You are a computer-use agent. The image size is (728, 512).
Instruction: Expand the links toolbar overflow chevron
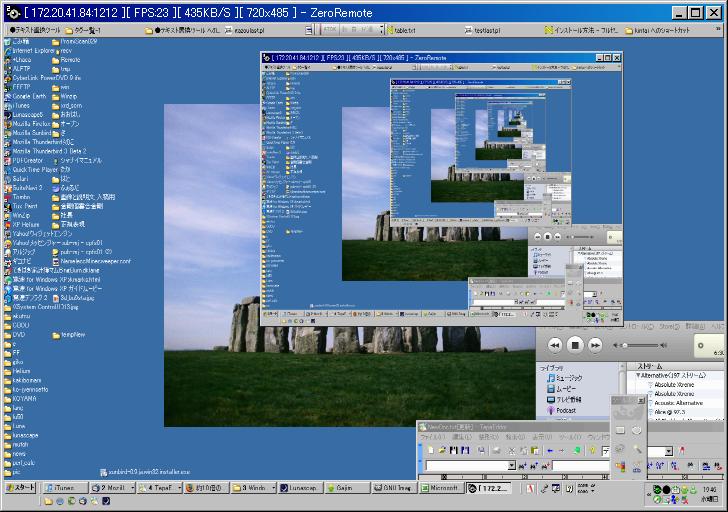click(x=718, y=30)
